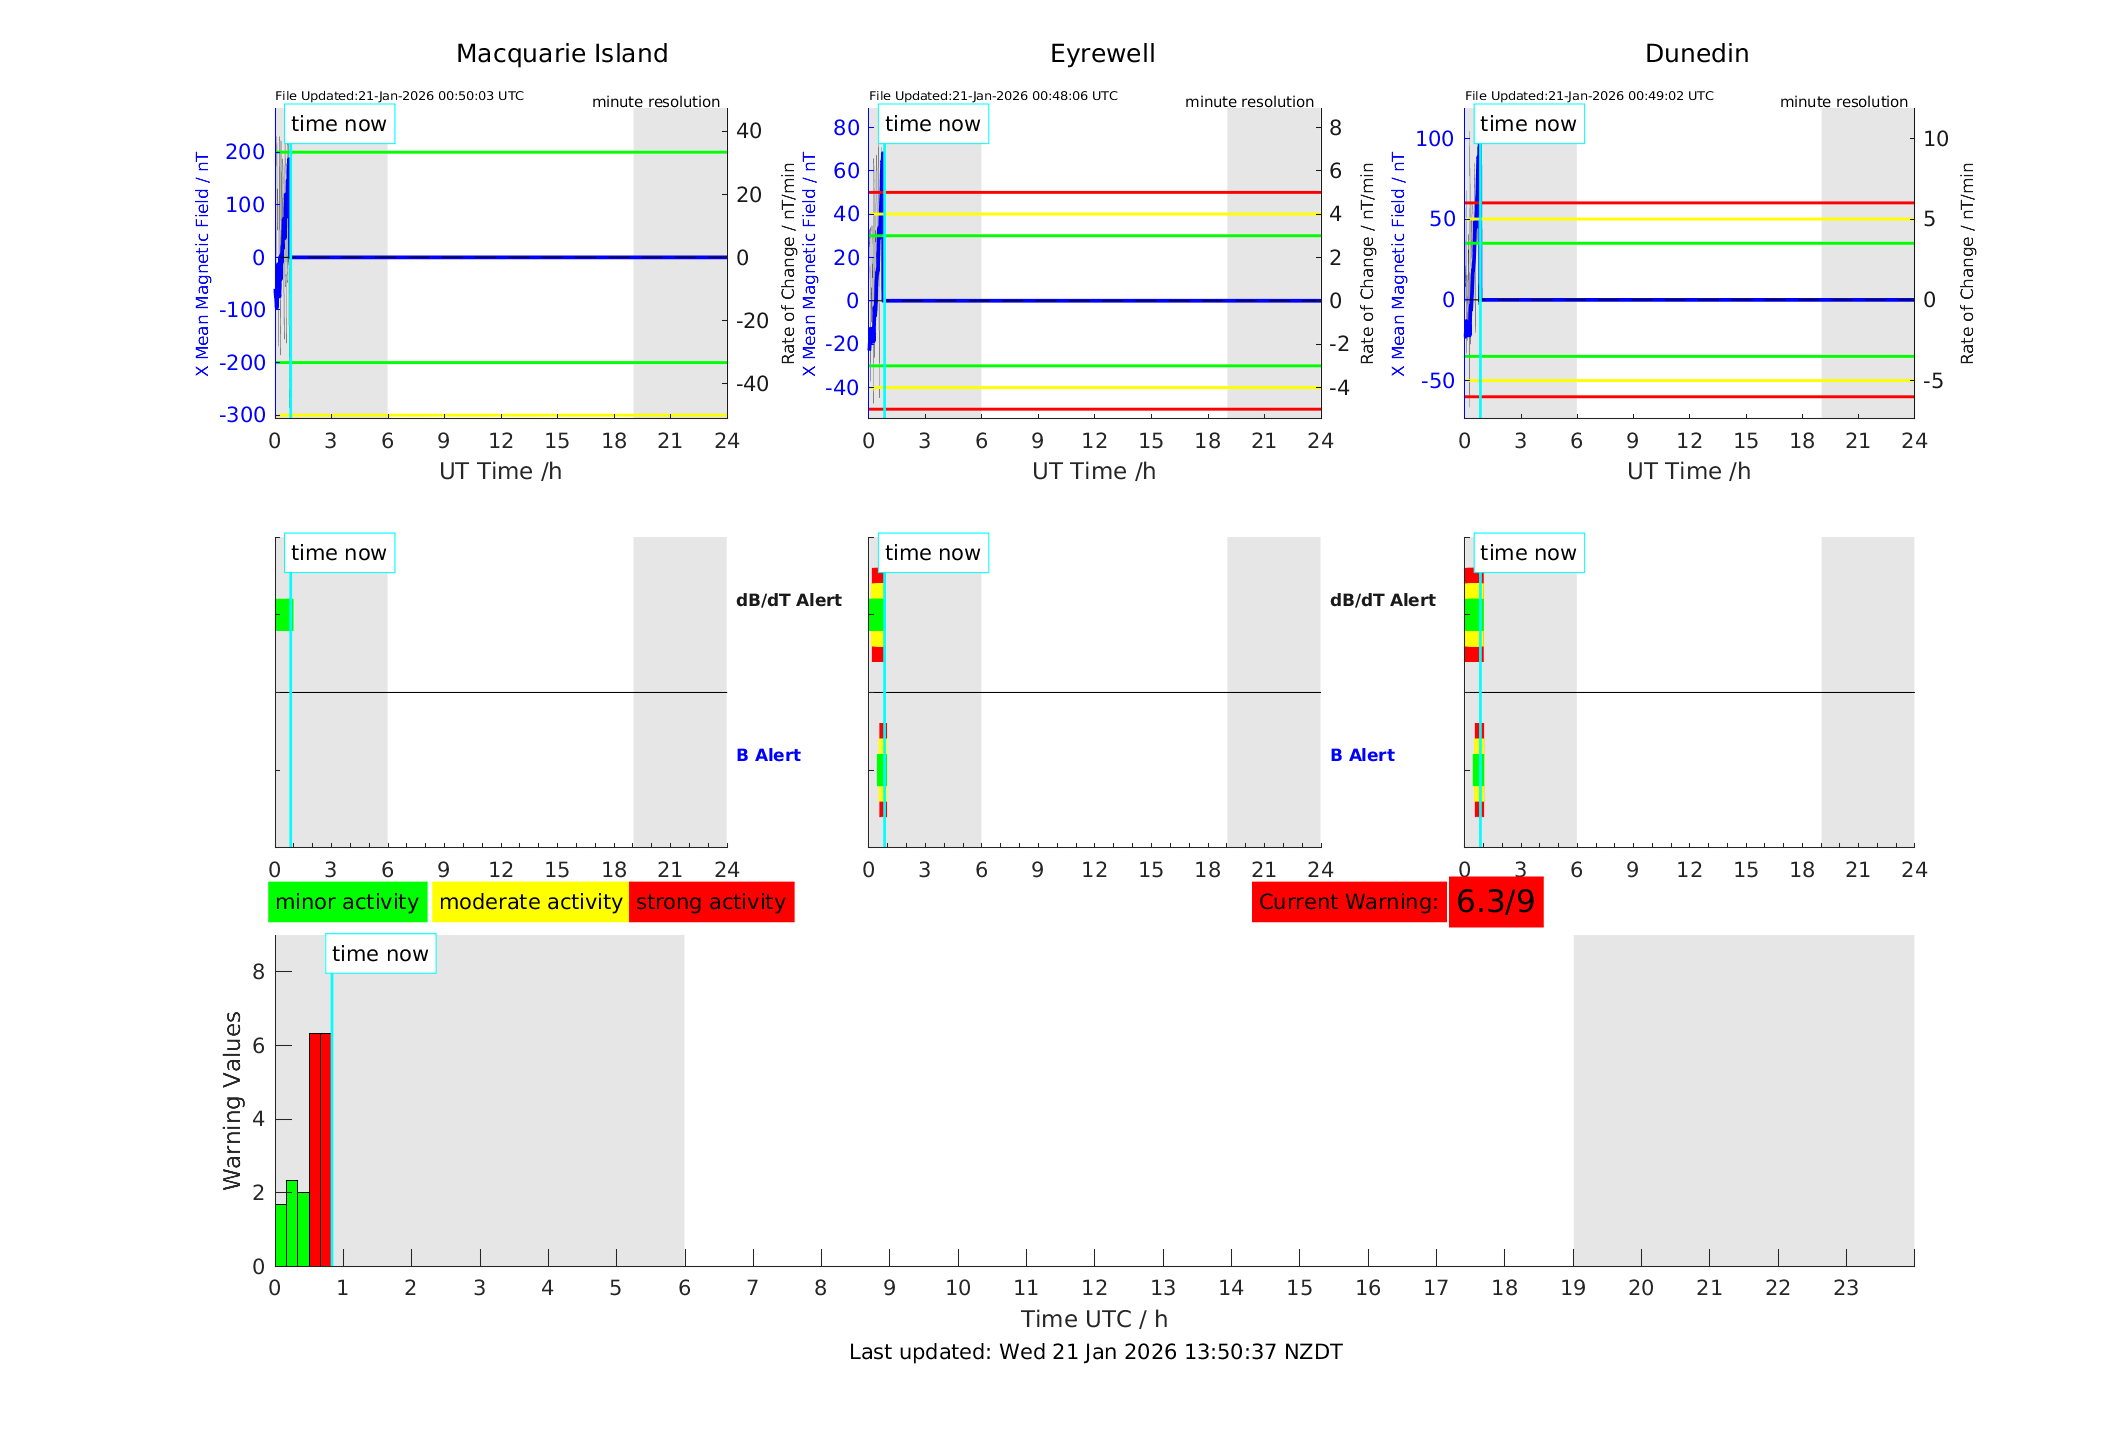Click the B Alert label beside Eyrewell panel
This screenshot has width=2117, height=1437.
click(x=1362, y=755)
